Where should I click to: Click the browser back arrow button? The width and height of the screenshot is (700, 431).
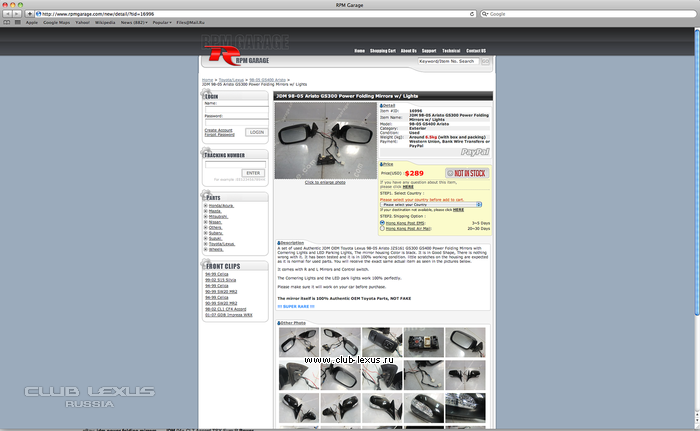[x=6, y=13]
